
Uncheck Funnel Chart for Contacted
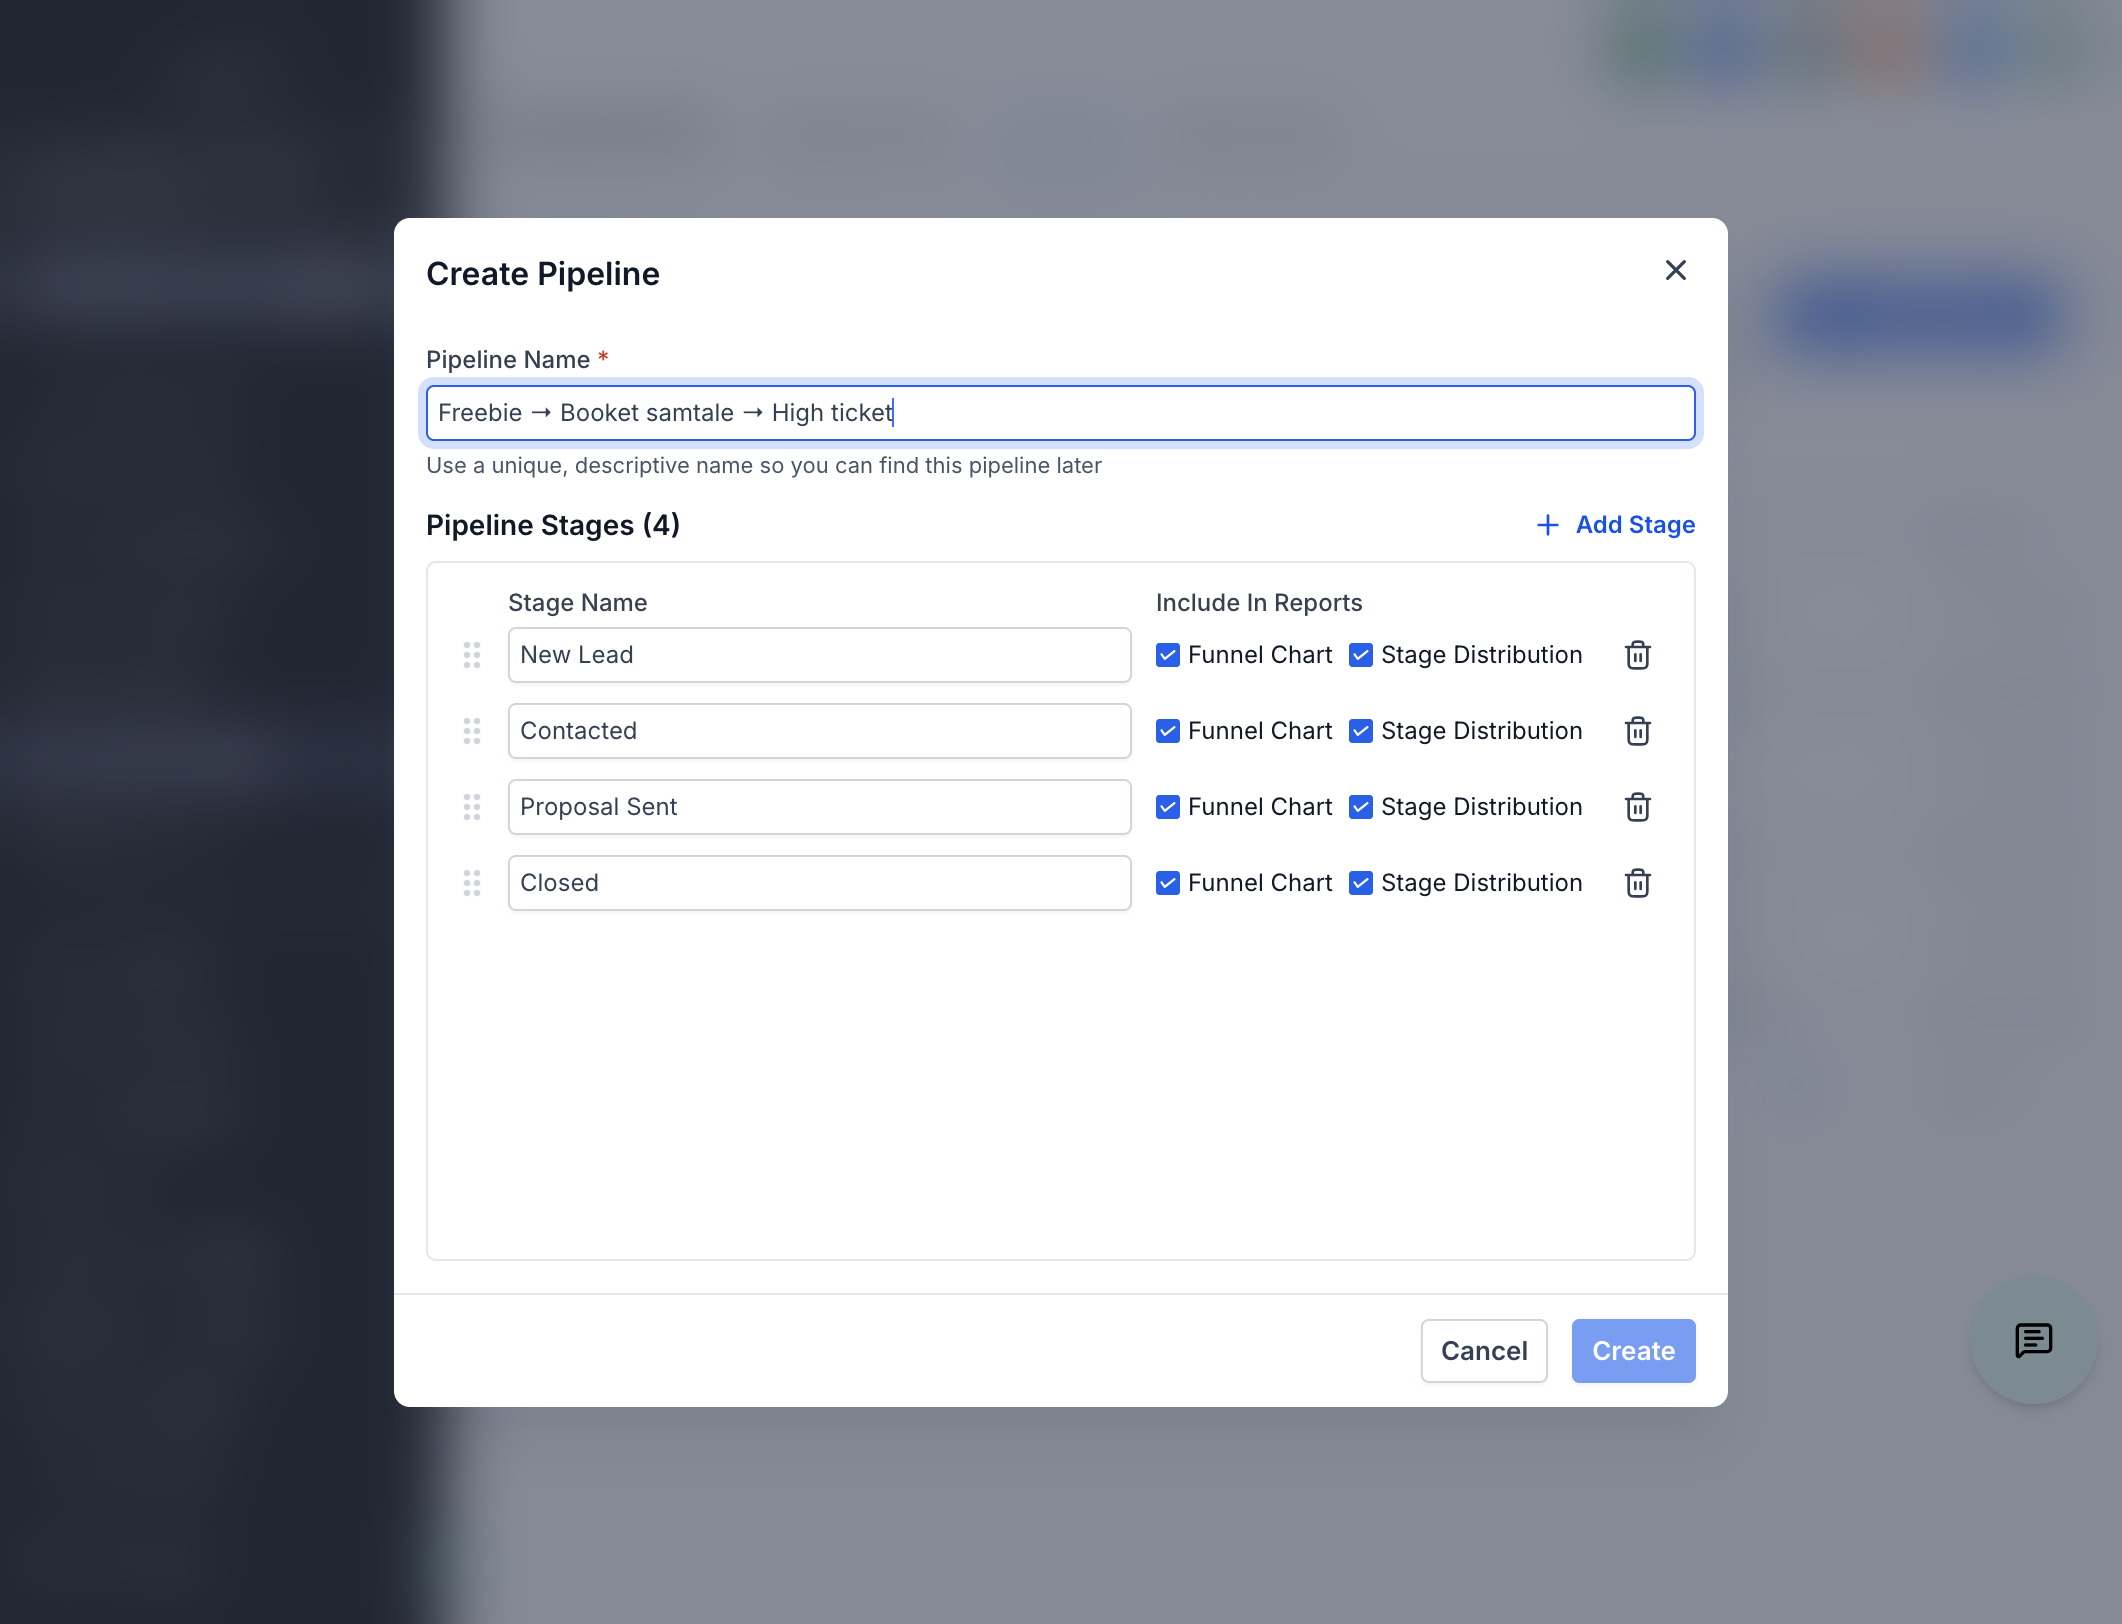coord(1167,731)
